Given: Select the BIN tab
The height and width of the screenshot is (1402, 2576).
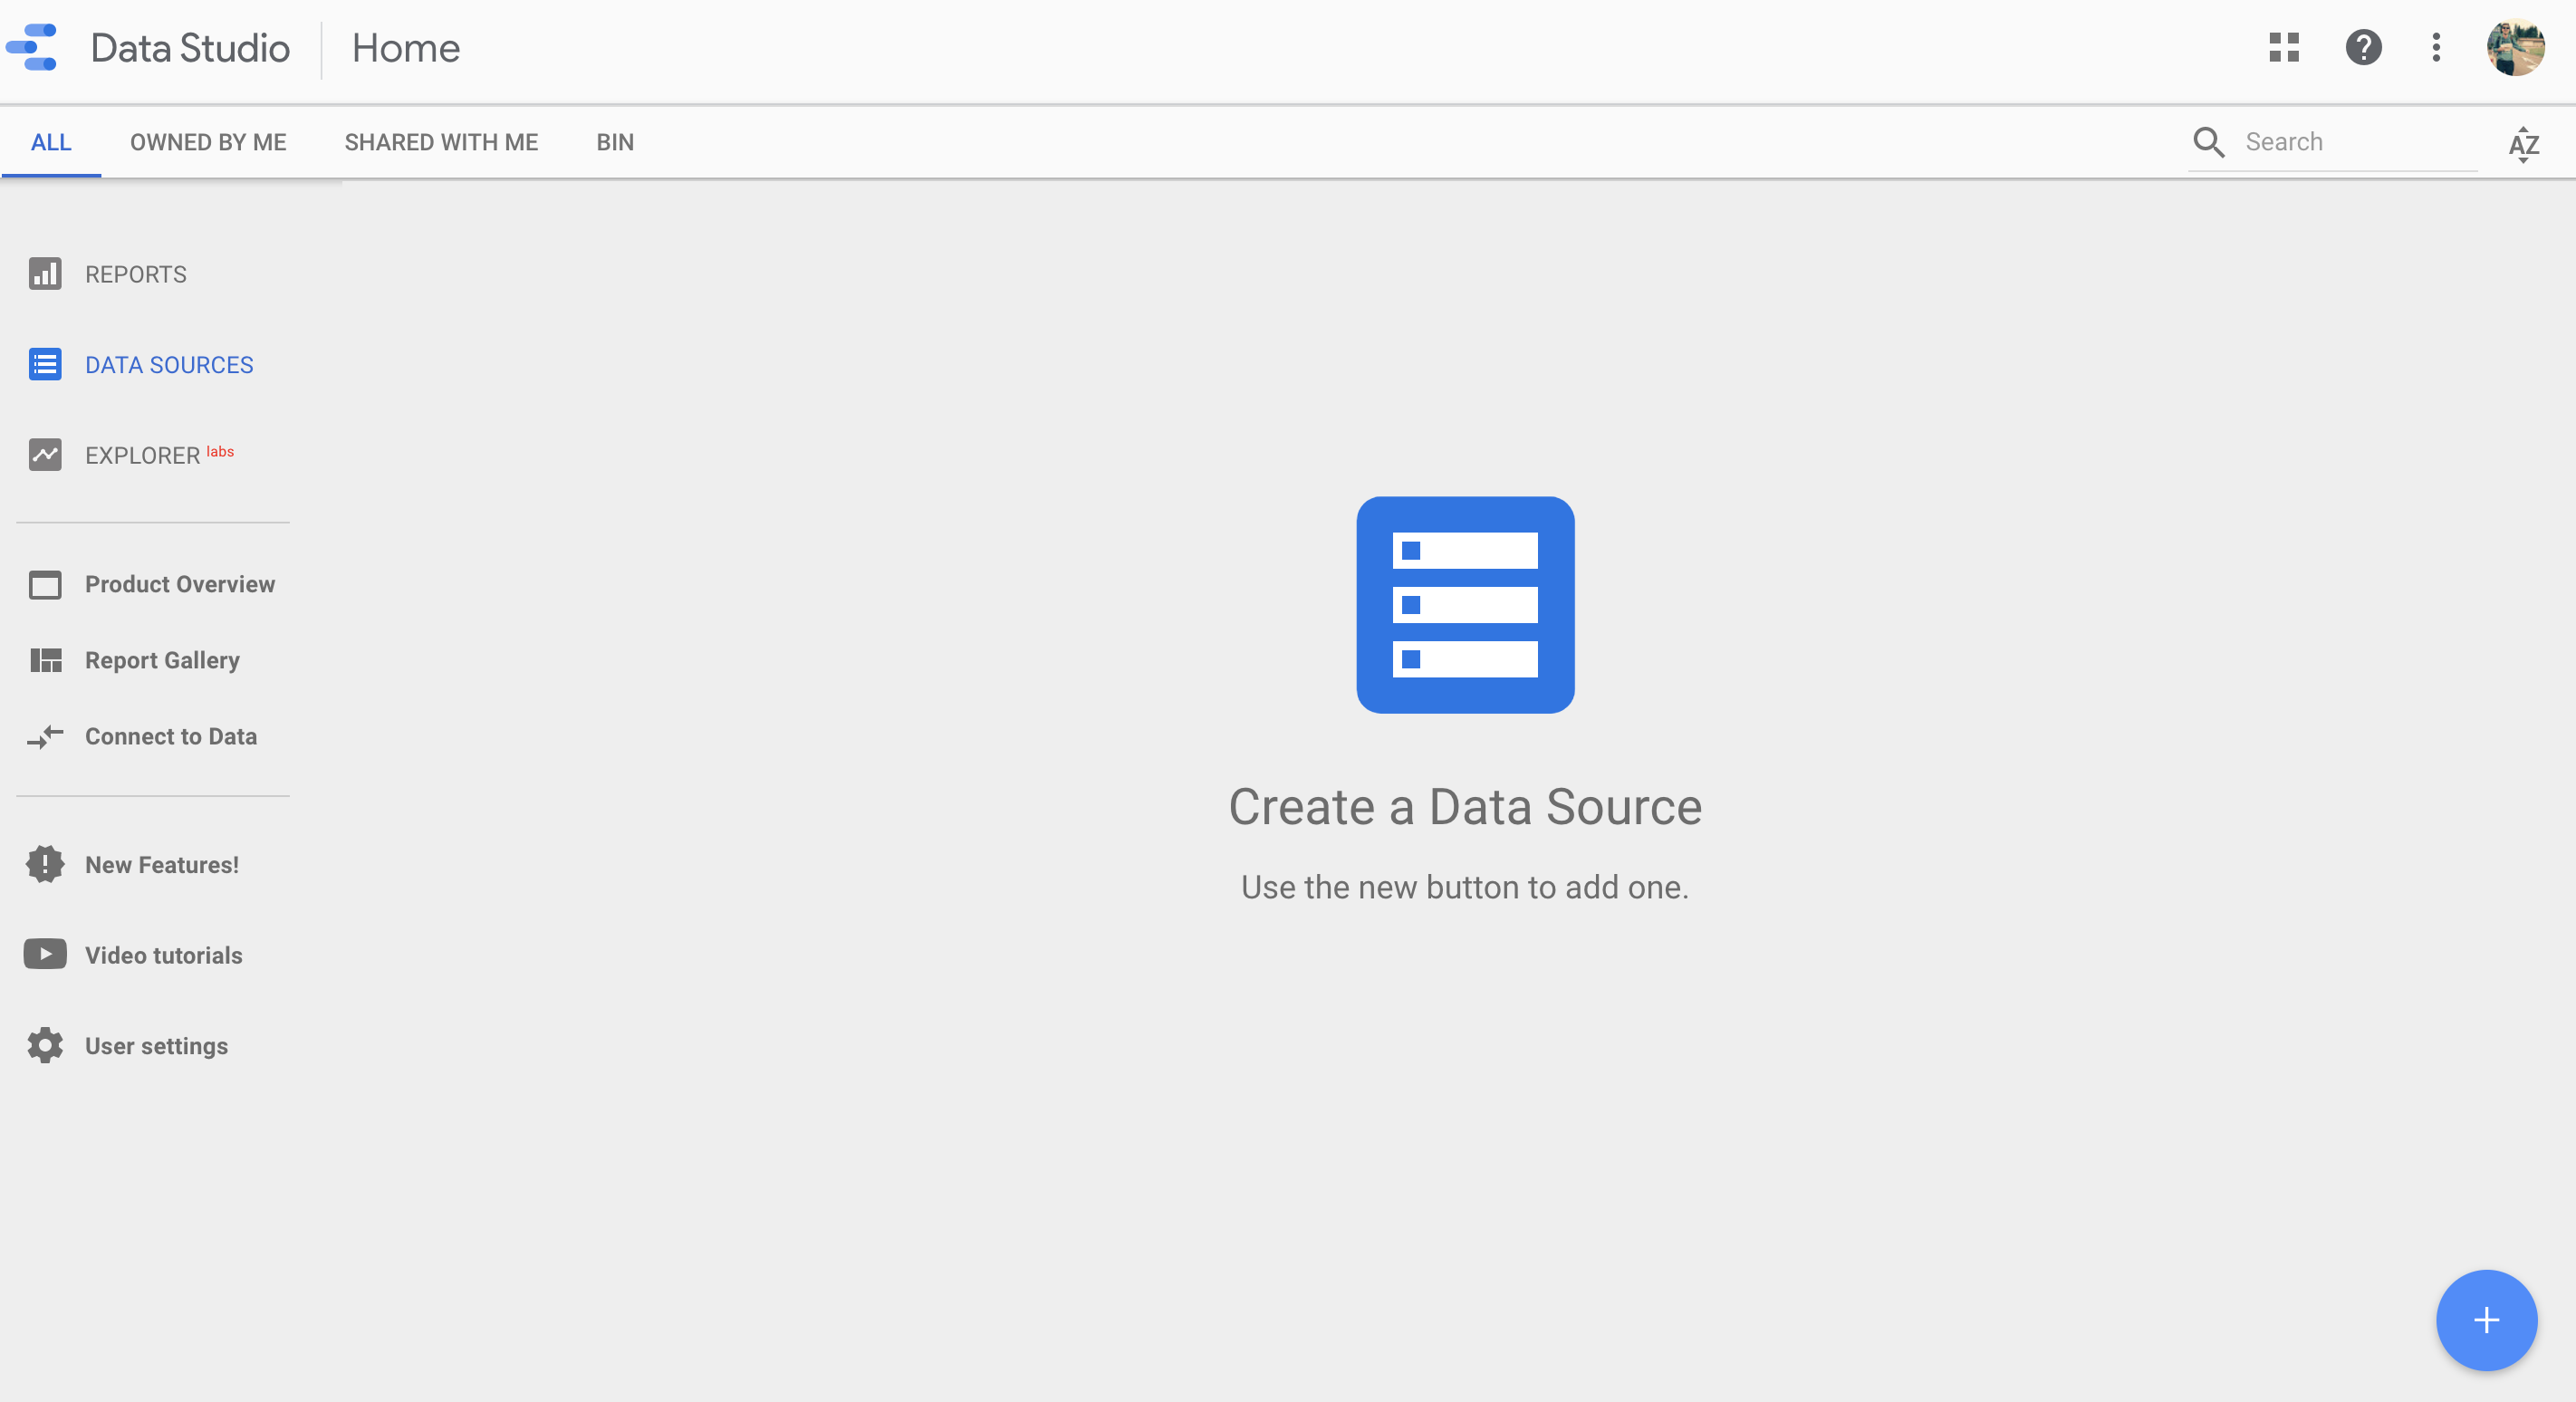Looking at the screenshot, I should click(615, 141).
